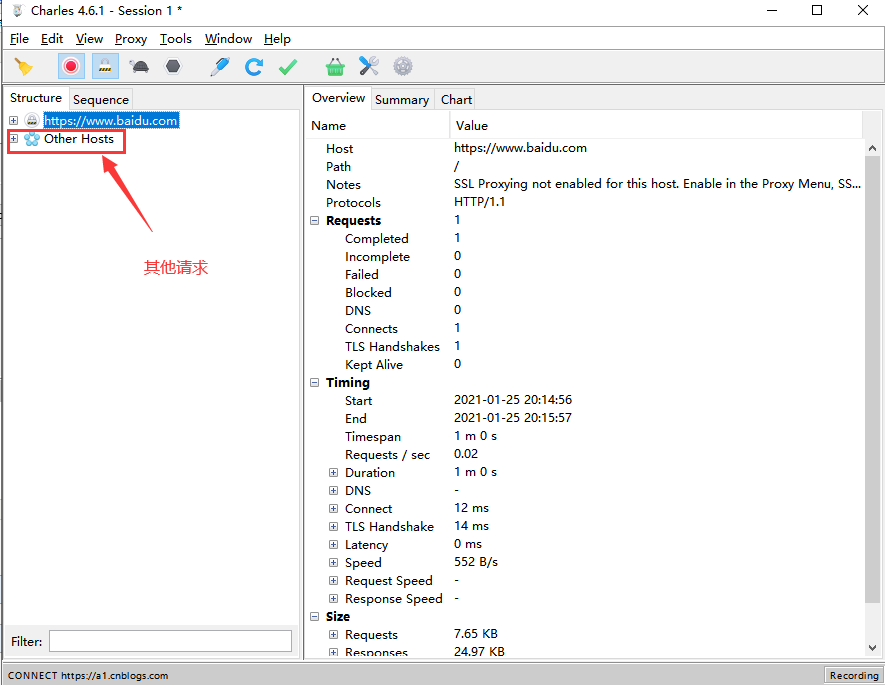This screenshot has width=885, height=685.
Task: Click the Protocols HTTP/1.1 value
Action: [x=480, y=202]
